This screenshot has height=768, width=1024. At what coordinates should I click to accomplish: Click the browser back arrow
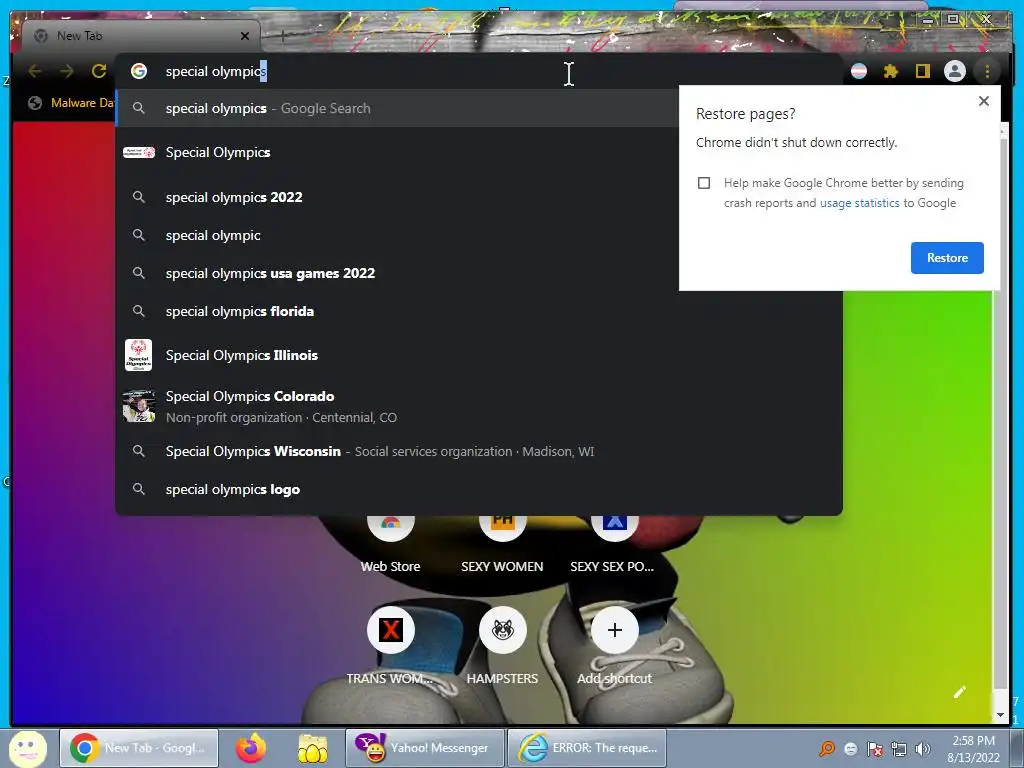point(35,71)
